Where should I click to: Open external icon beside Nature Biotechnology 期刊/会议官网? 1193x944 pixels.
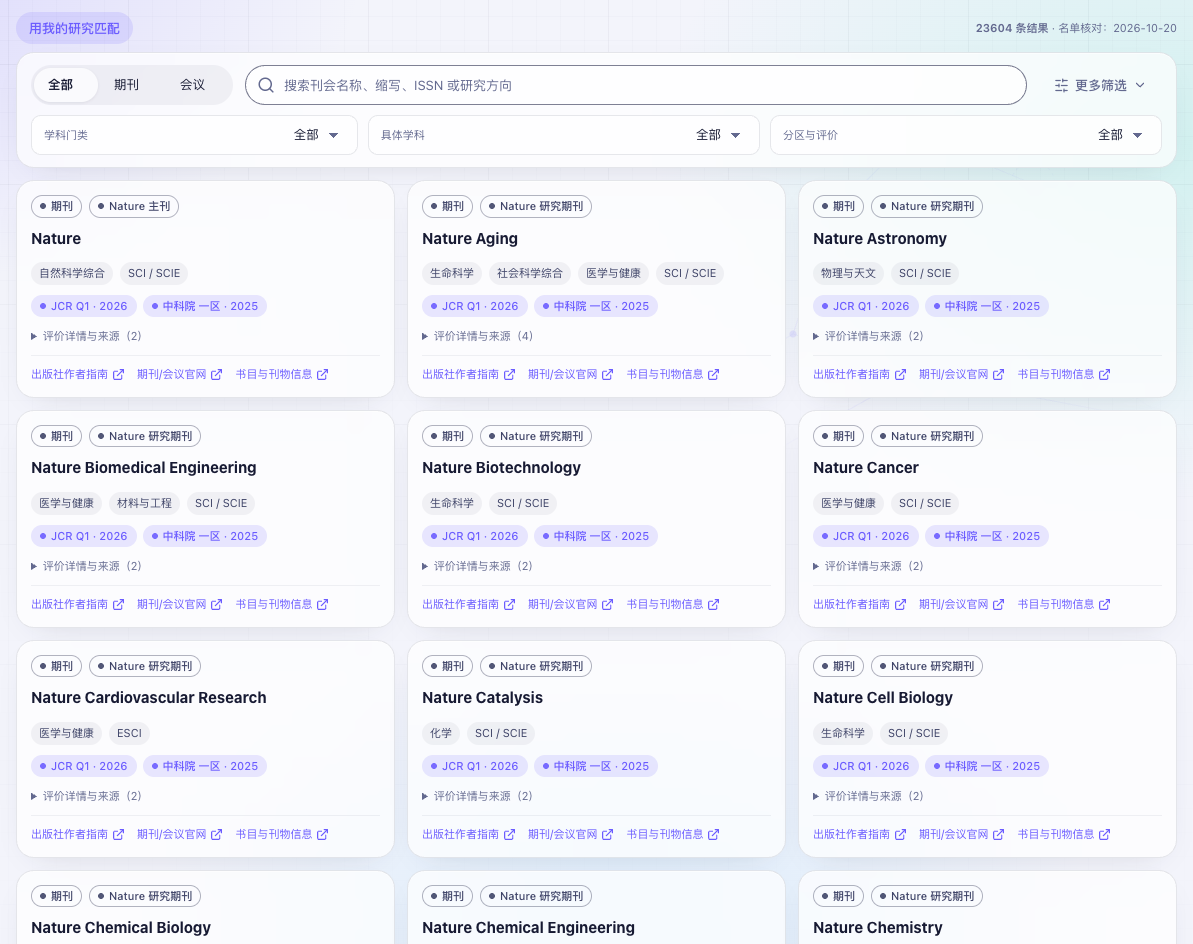[x=608, y=604]
